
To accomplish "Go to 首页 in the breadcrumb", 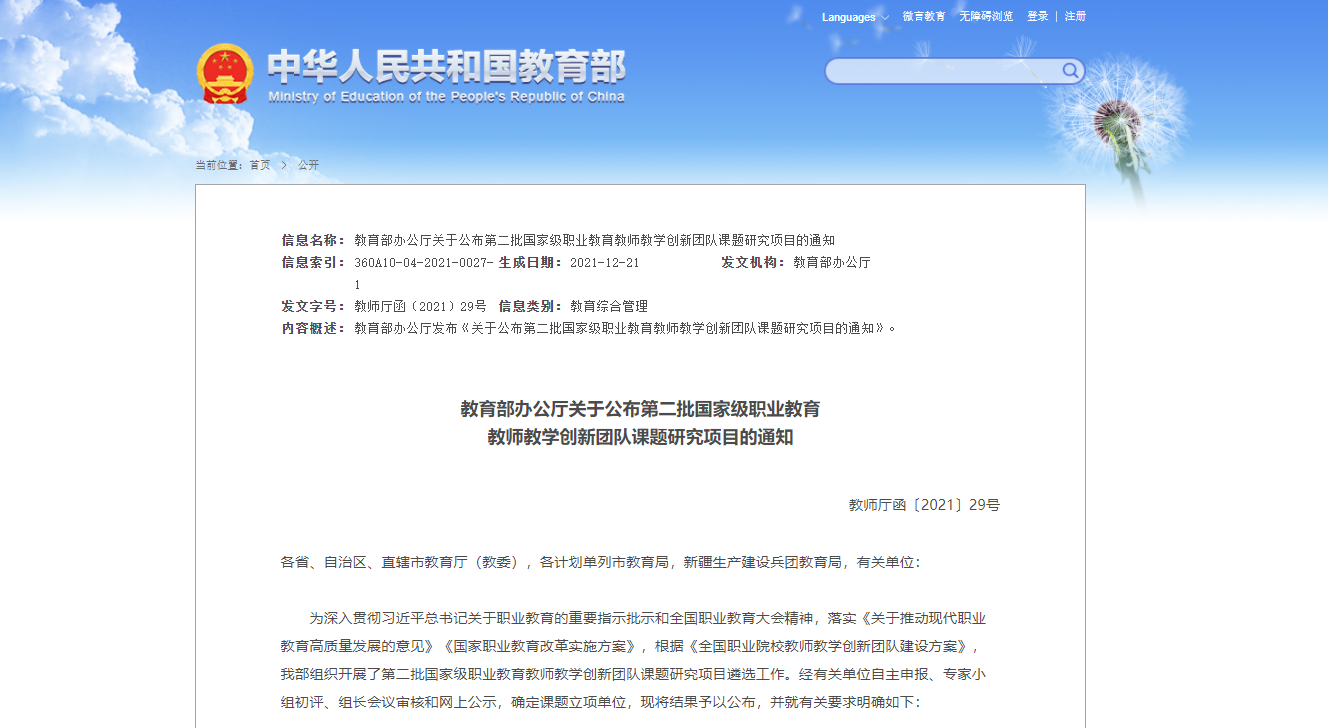I will [x=260, y=165].
